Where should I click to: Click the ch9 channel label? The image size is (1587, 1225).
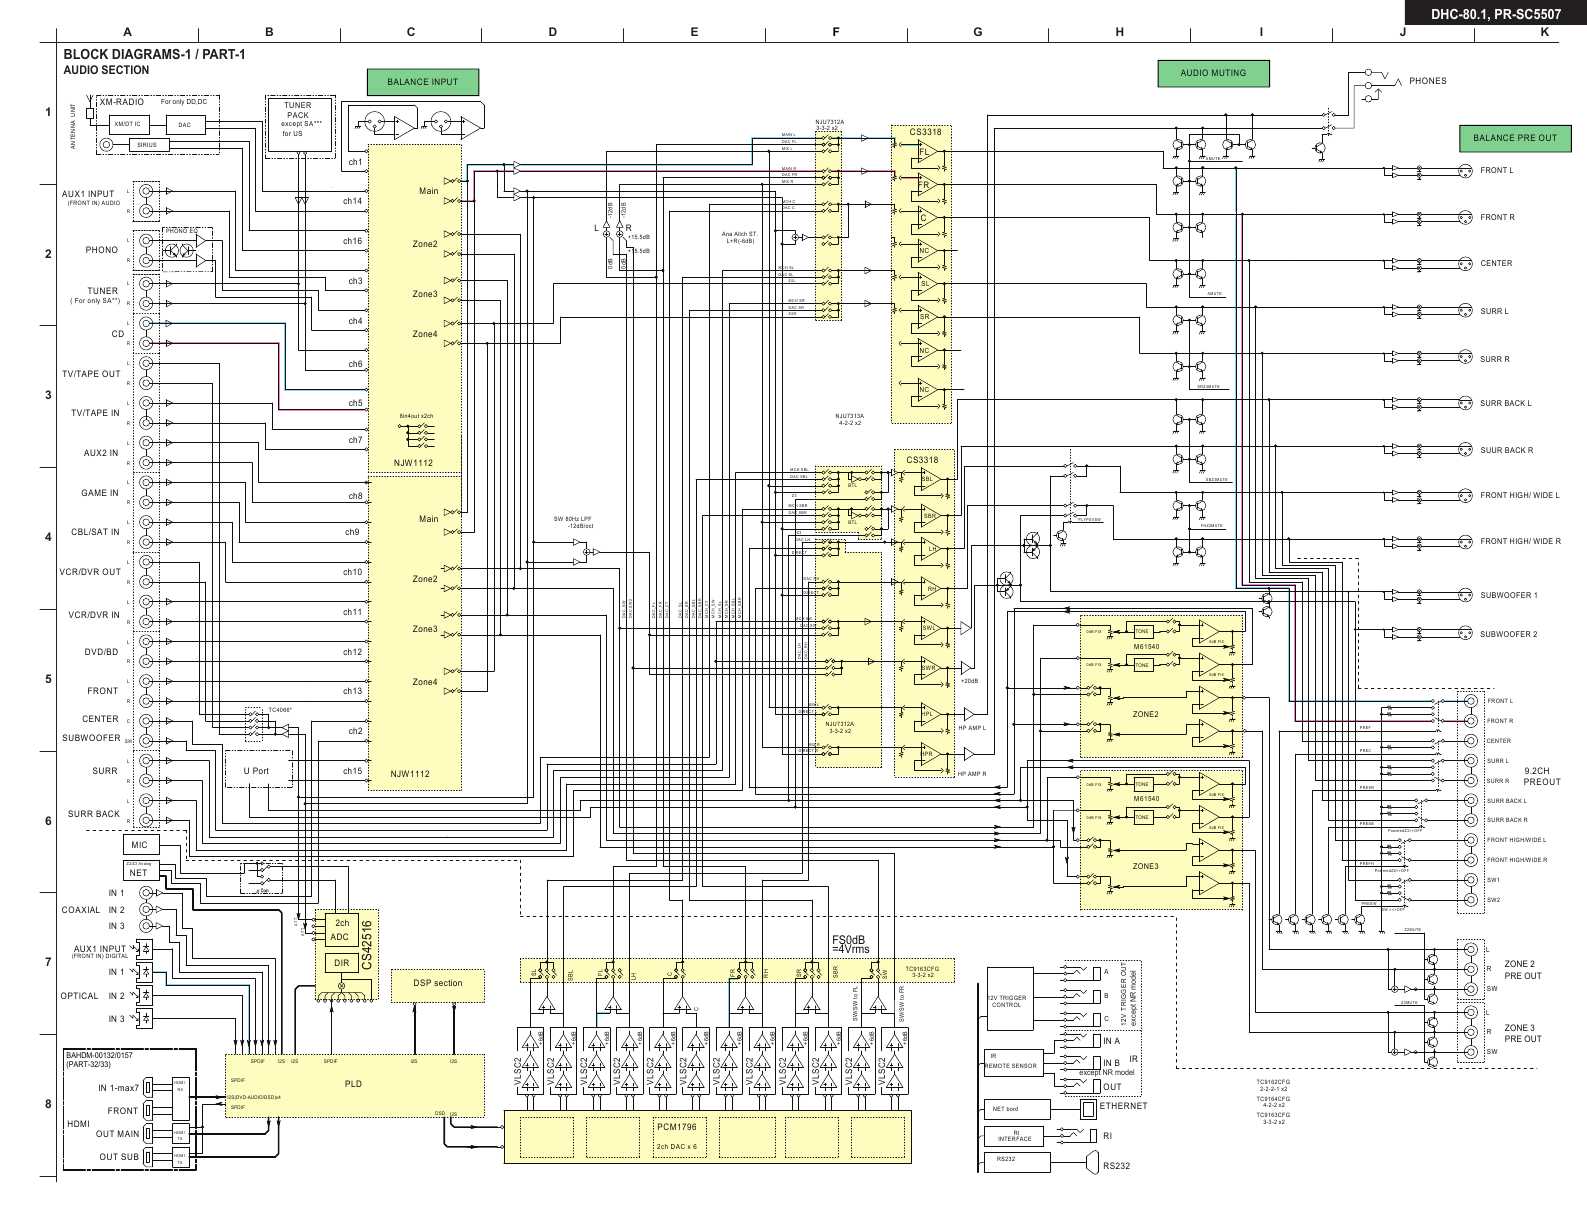pyautogui.click(x=352, y=532)
